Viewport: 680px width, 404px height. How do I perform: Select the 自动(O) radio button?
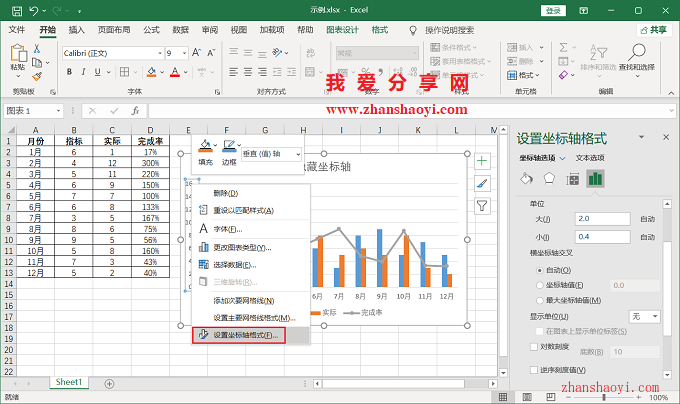(x=539, y=270)
